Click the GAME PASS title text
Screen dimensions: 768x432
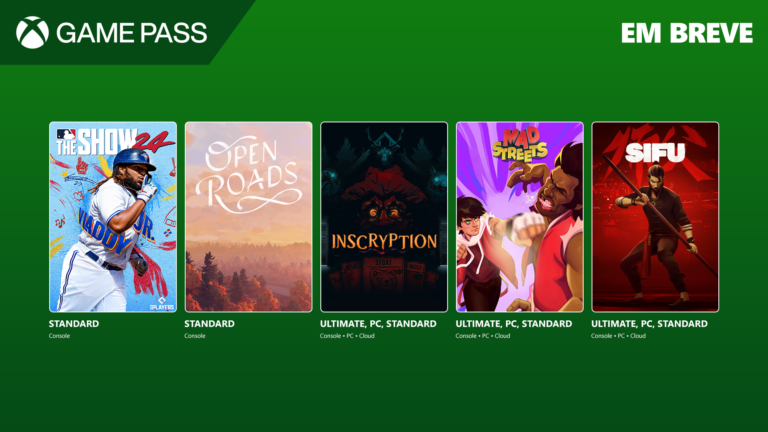pos(132,33)
